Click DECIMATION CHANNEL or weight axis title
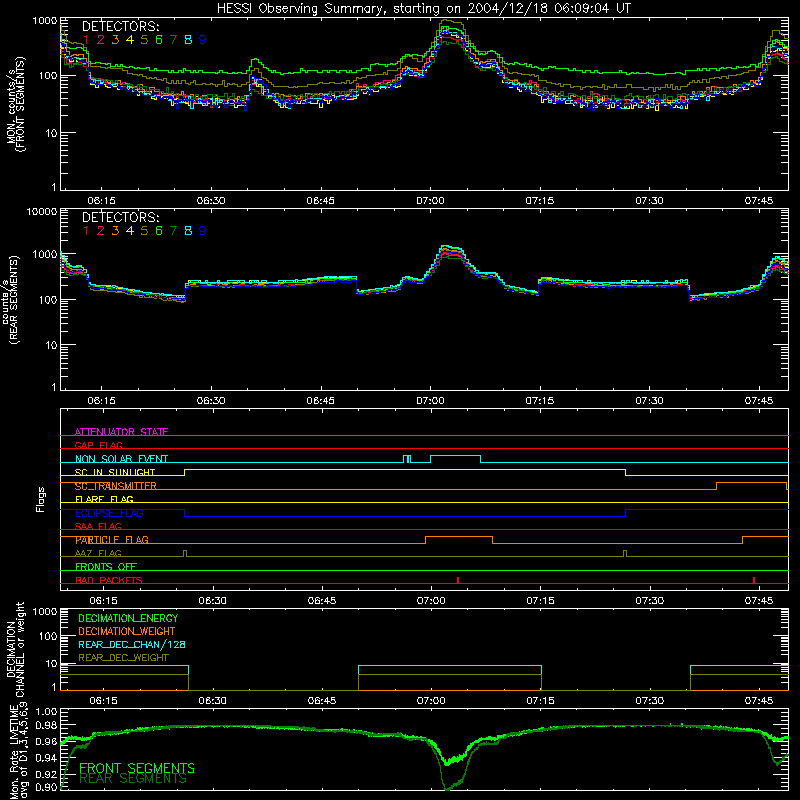Screen dimensions: 800x800 tap(15, 649)
